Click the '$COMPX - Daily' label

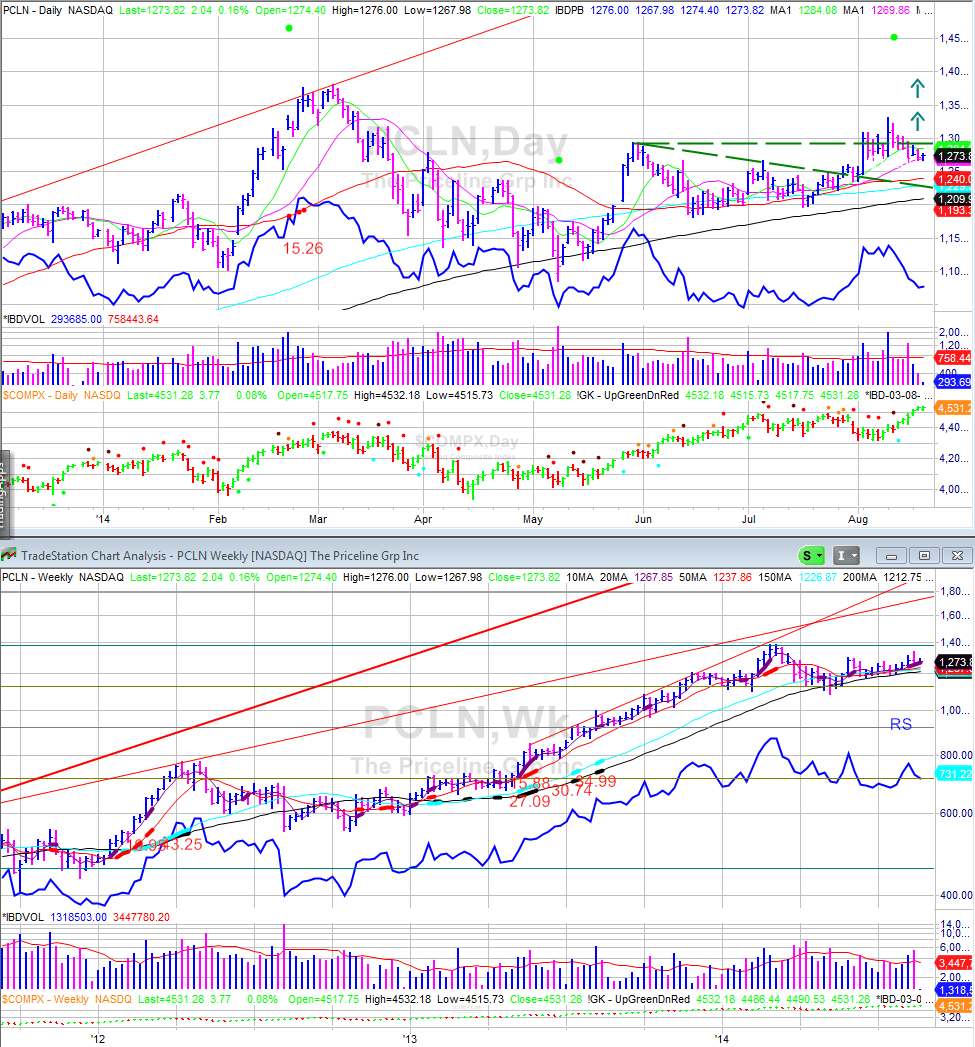tap(40, 395)
